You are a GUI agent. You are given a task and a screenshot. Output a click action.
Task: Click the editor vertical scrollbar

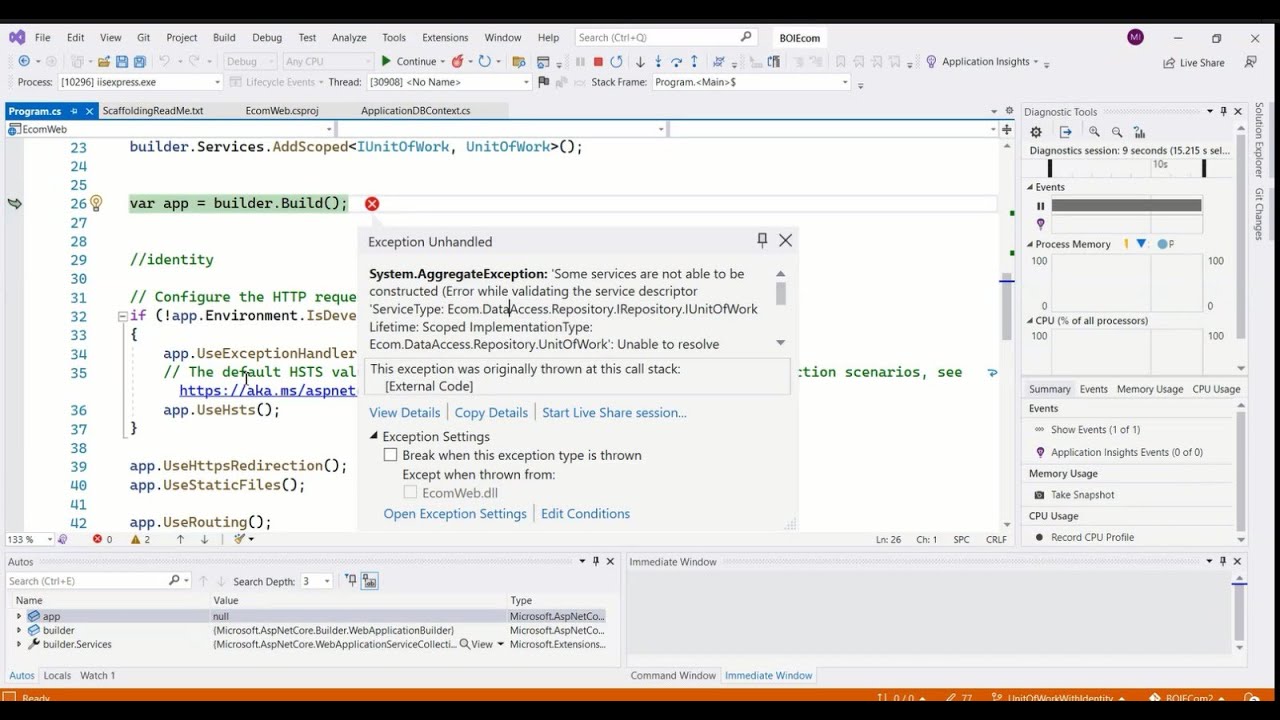point(1006,330)
